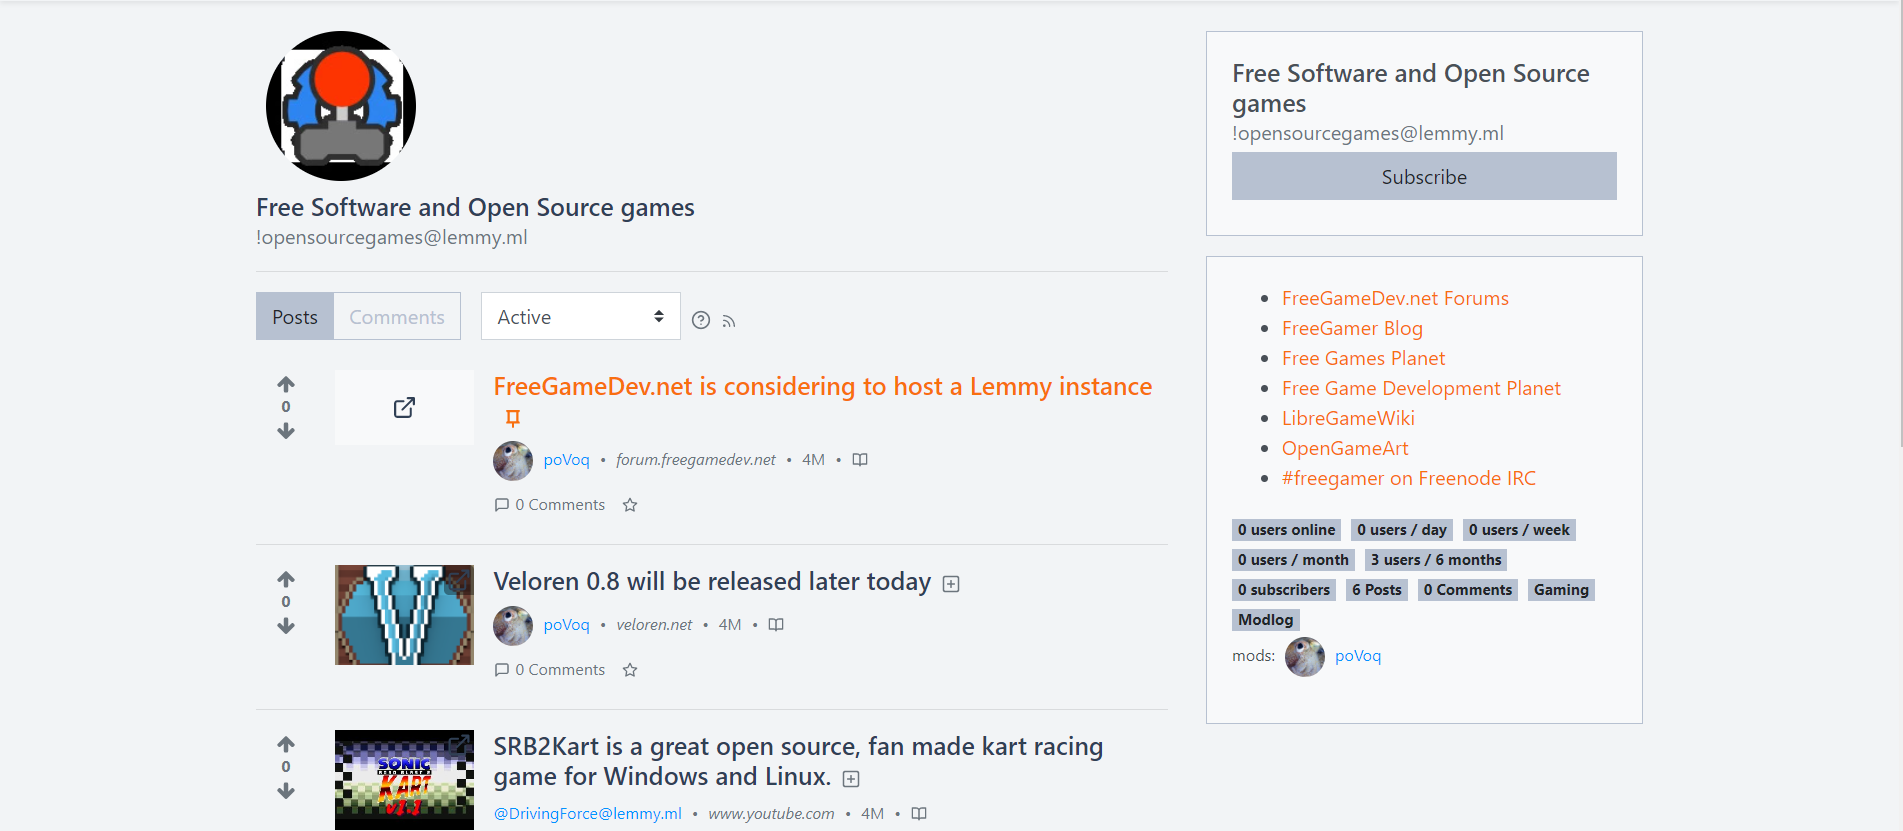Viewport: 1903px width, 831px height.
Task: Open the Veloren 0.8 release post title
Action: pos(712,581)
